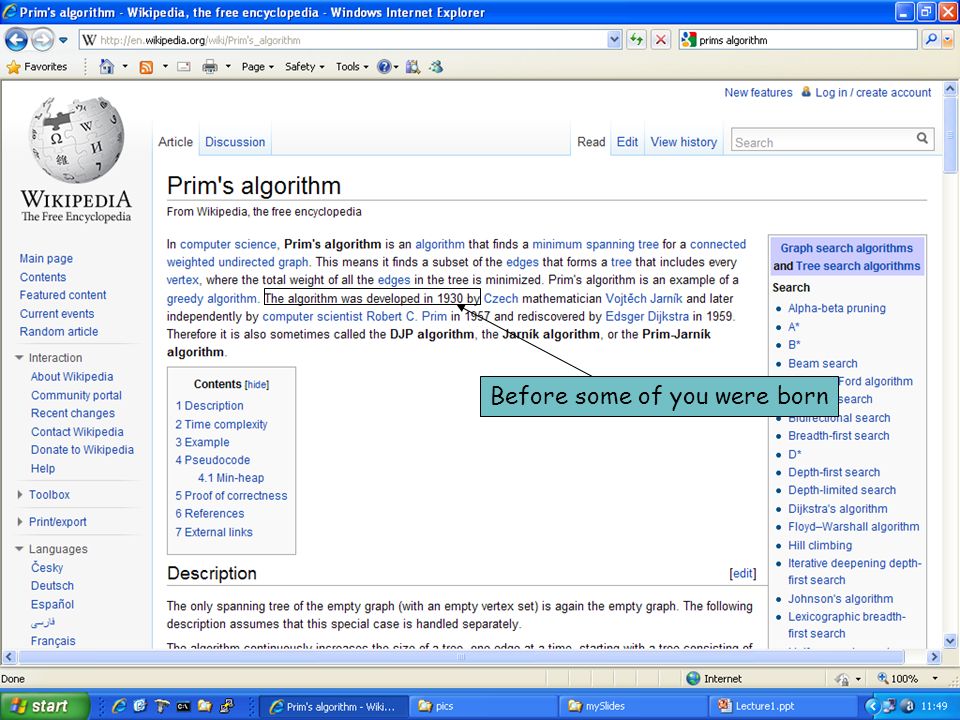Click the edit link for Description section

point(743,574)
